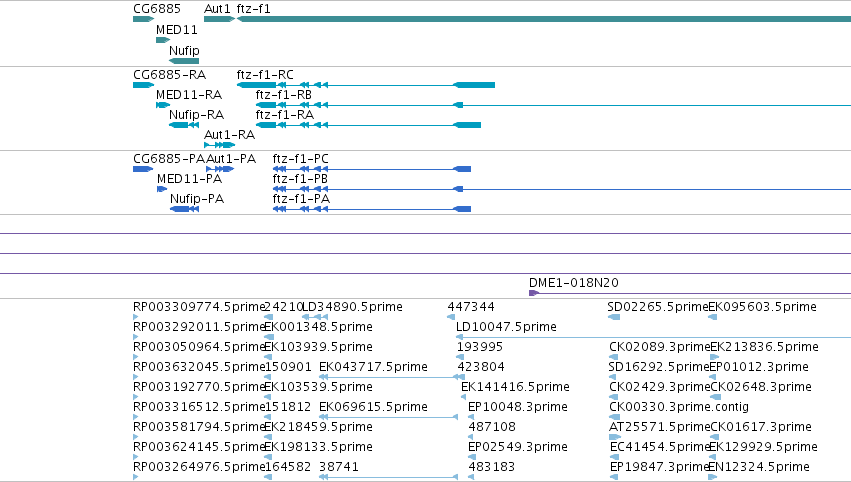
Task: Open the EK198133.5prime EST label
Action: point(318,448)
